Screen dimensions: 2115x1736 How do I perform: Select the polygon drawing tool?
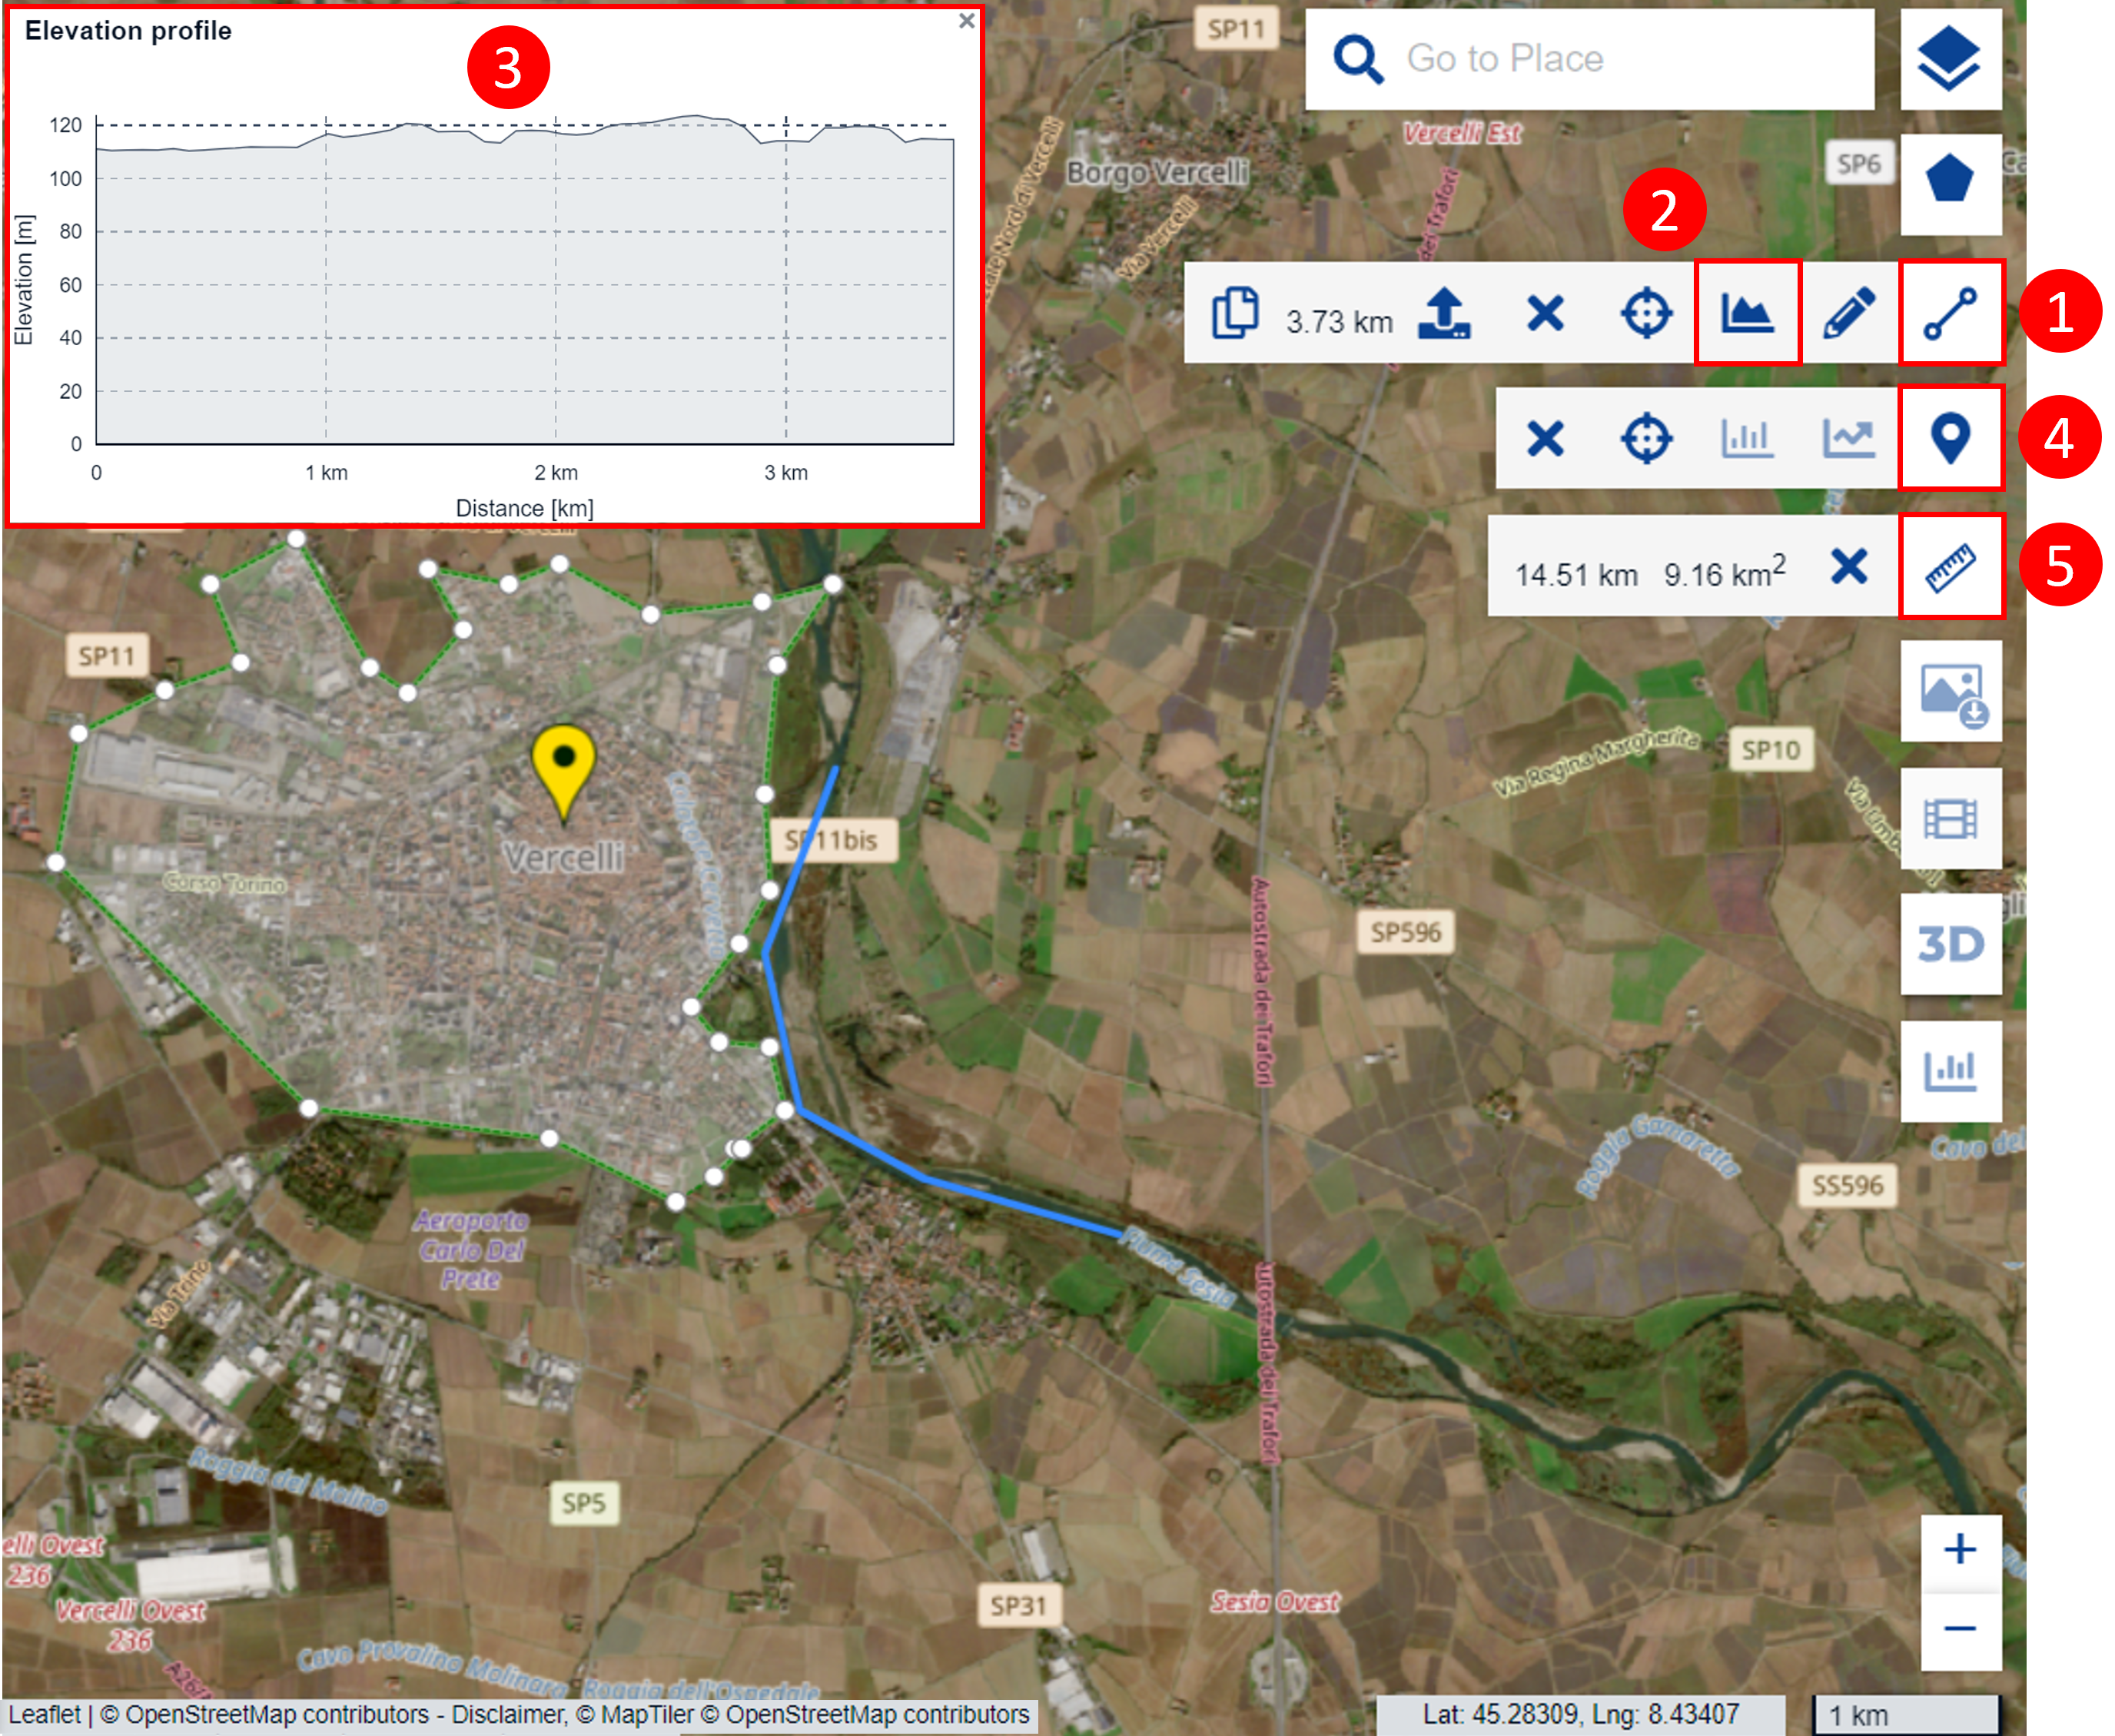tap(1949, 184)
